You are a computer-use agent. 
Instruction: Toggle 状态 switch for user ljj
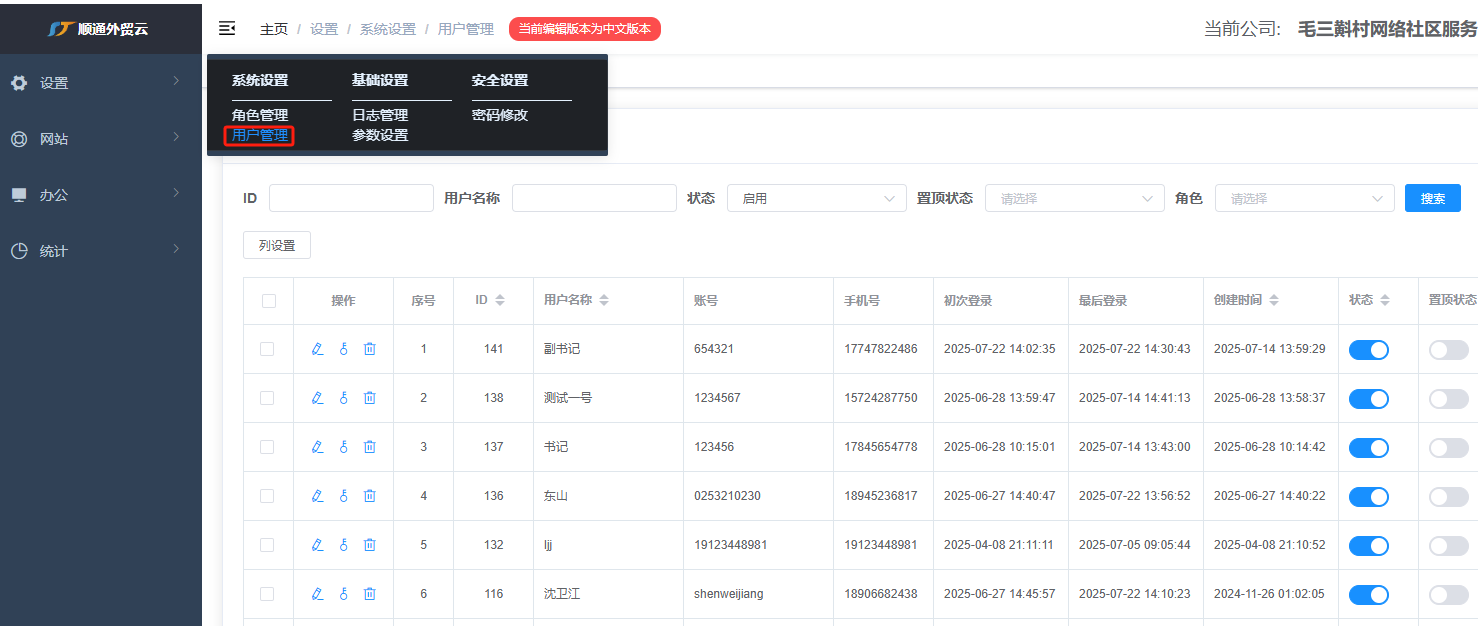1369,546
